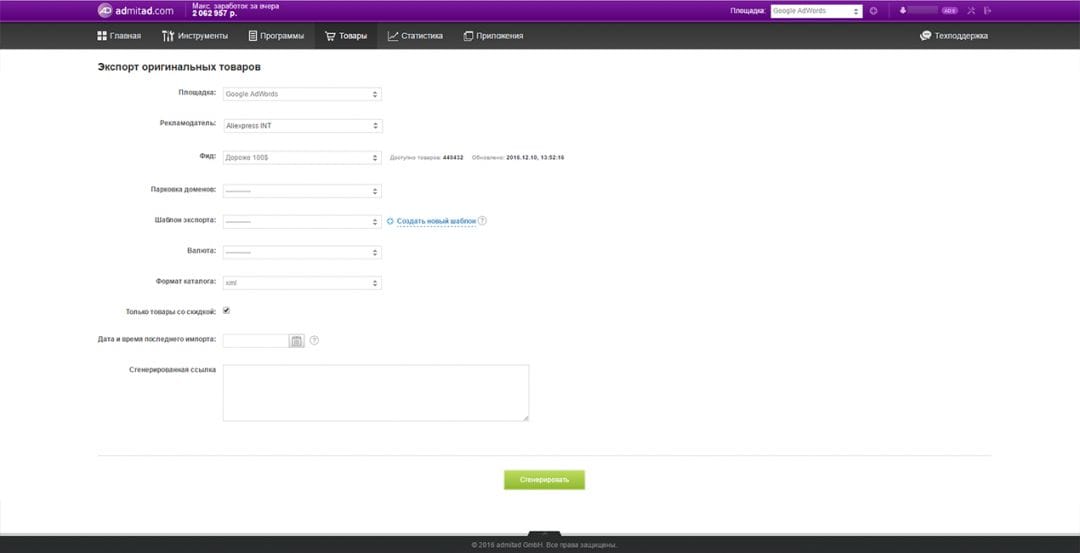This screenshot has height=553, width=1080.
Task: Open the Площадка dropdown in the form
Action: tap(302, 94)
